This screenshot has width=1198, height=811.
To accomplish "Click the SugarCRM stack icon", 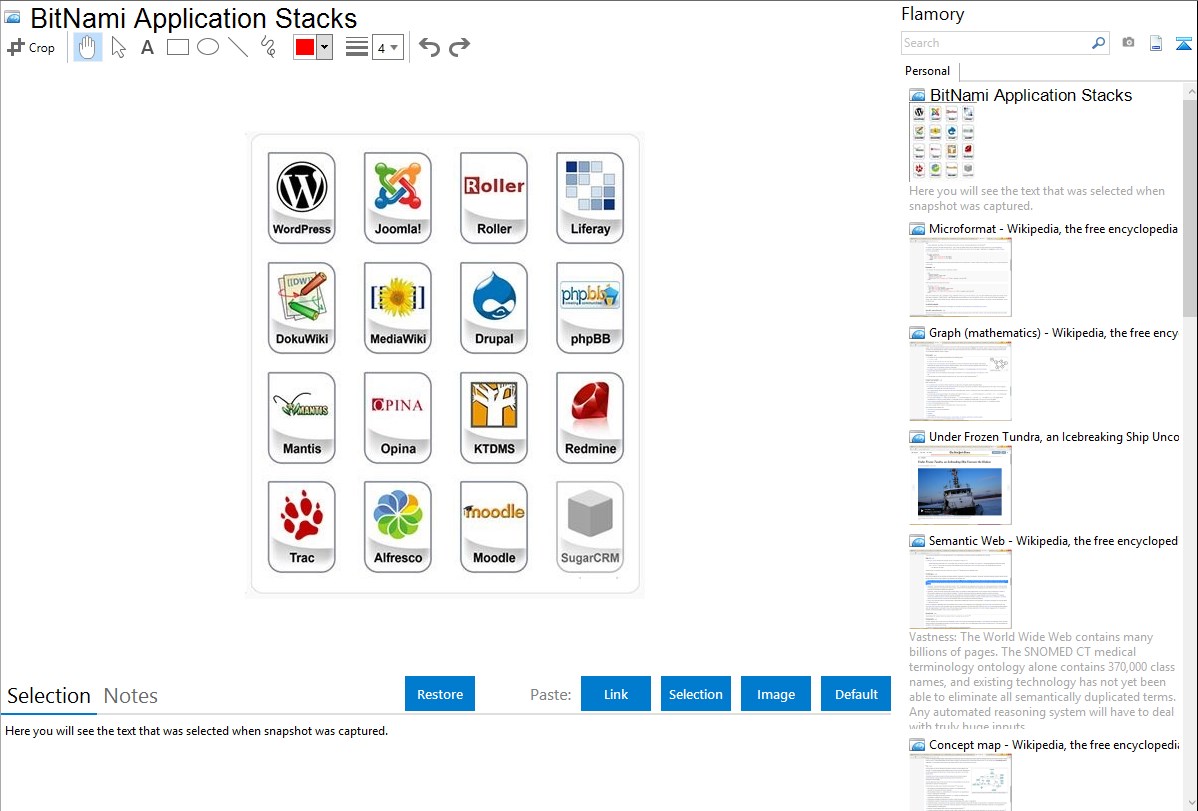I will point(590,527).
